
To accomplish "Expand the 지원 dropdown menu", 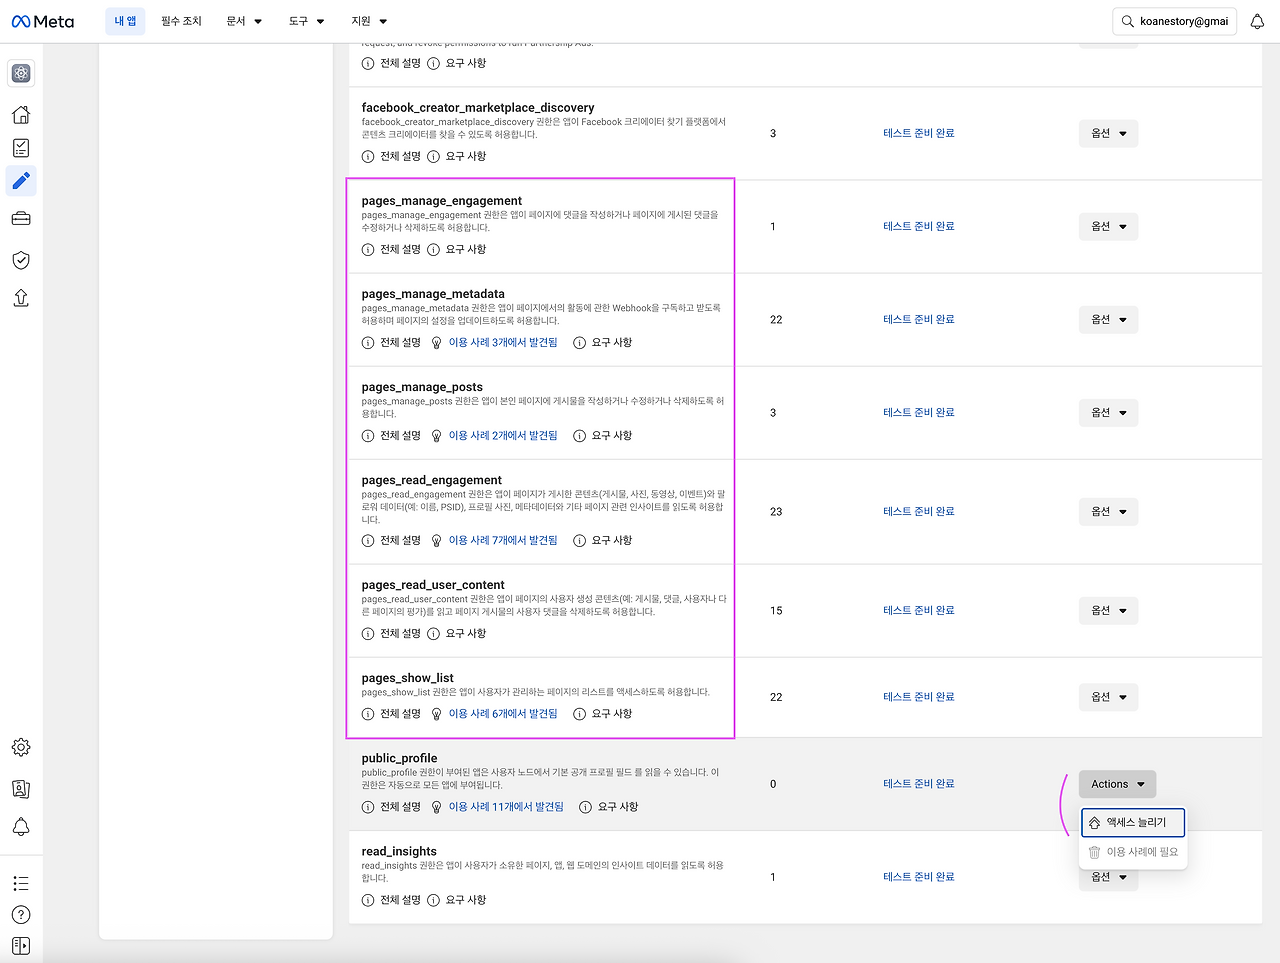I will [369, 21].
